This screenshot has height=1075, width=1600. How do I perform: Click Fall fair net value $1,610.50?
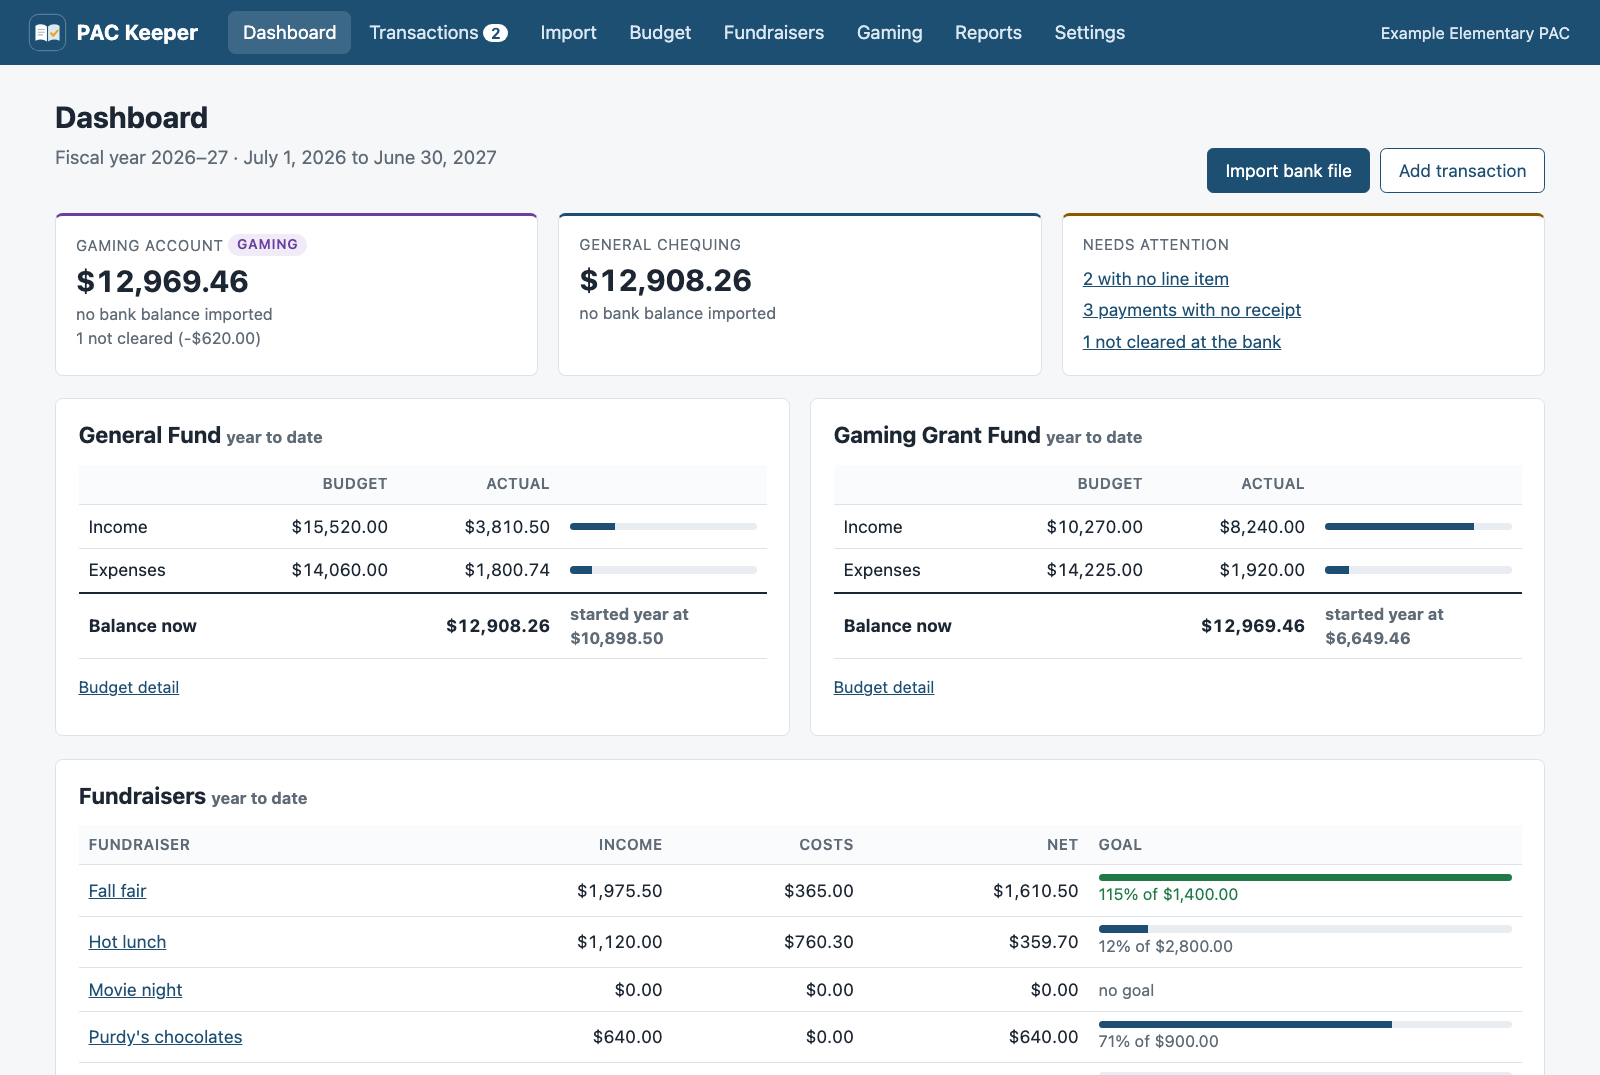[1035, 891]
